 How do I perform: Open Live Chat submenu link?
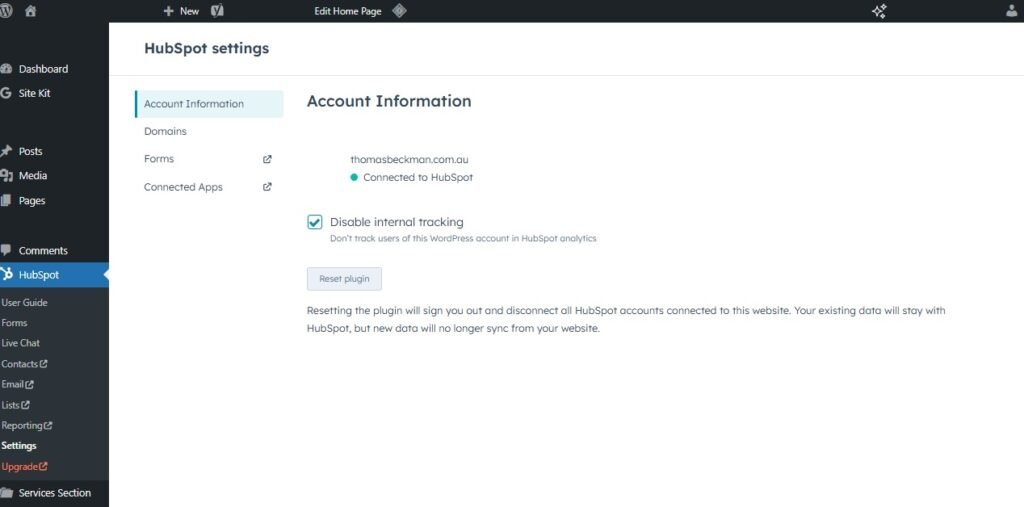(20, 343)
